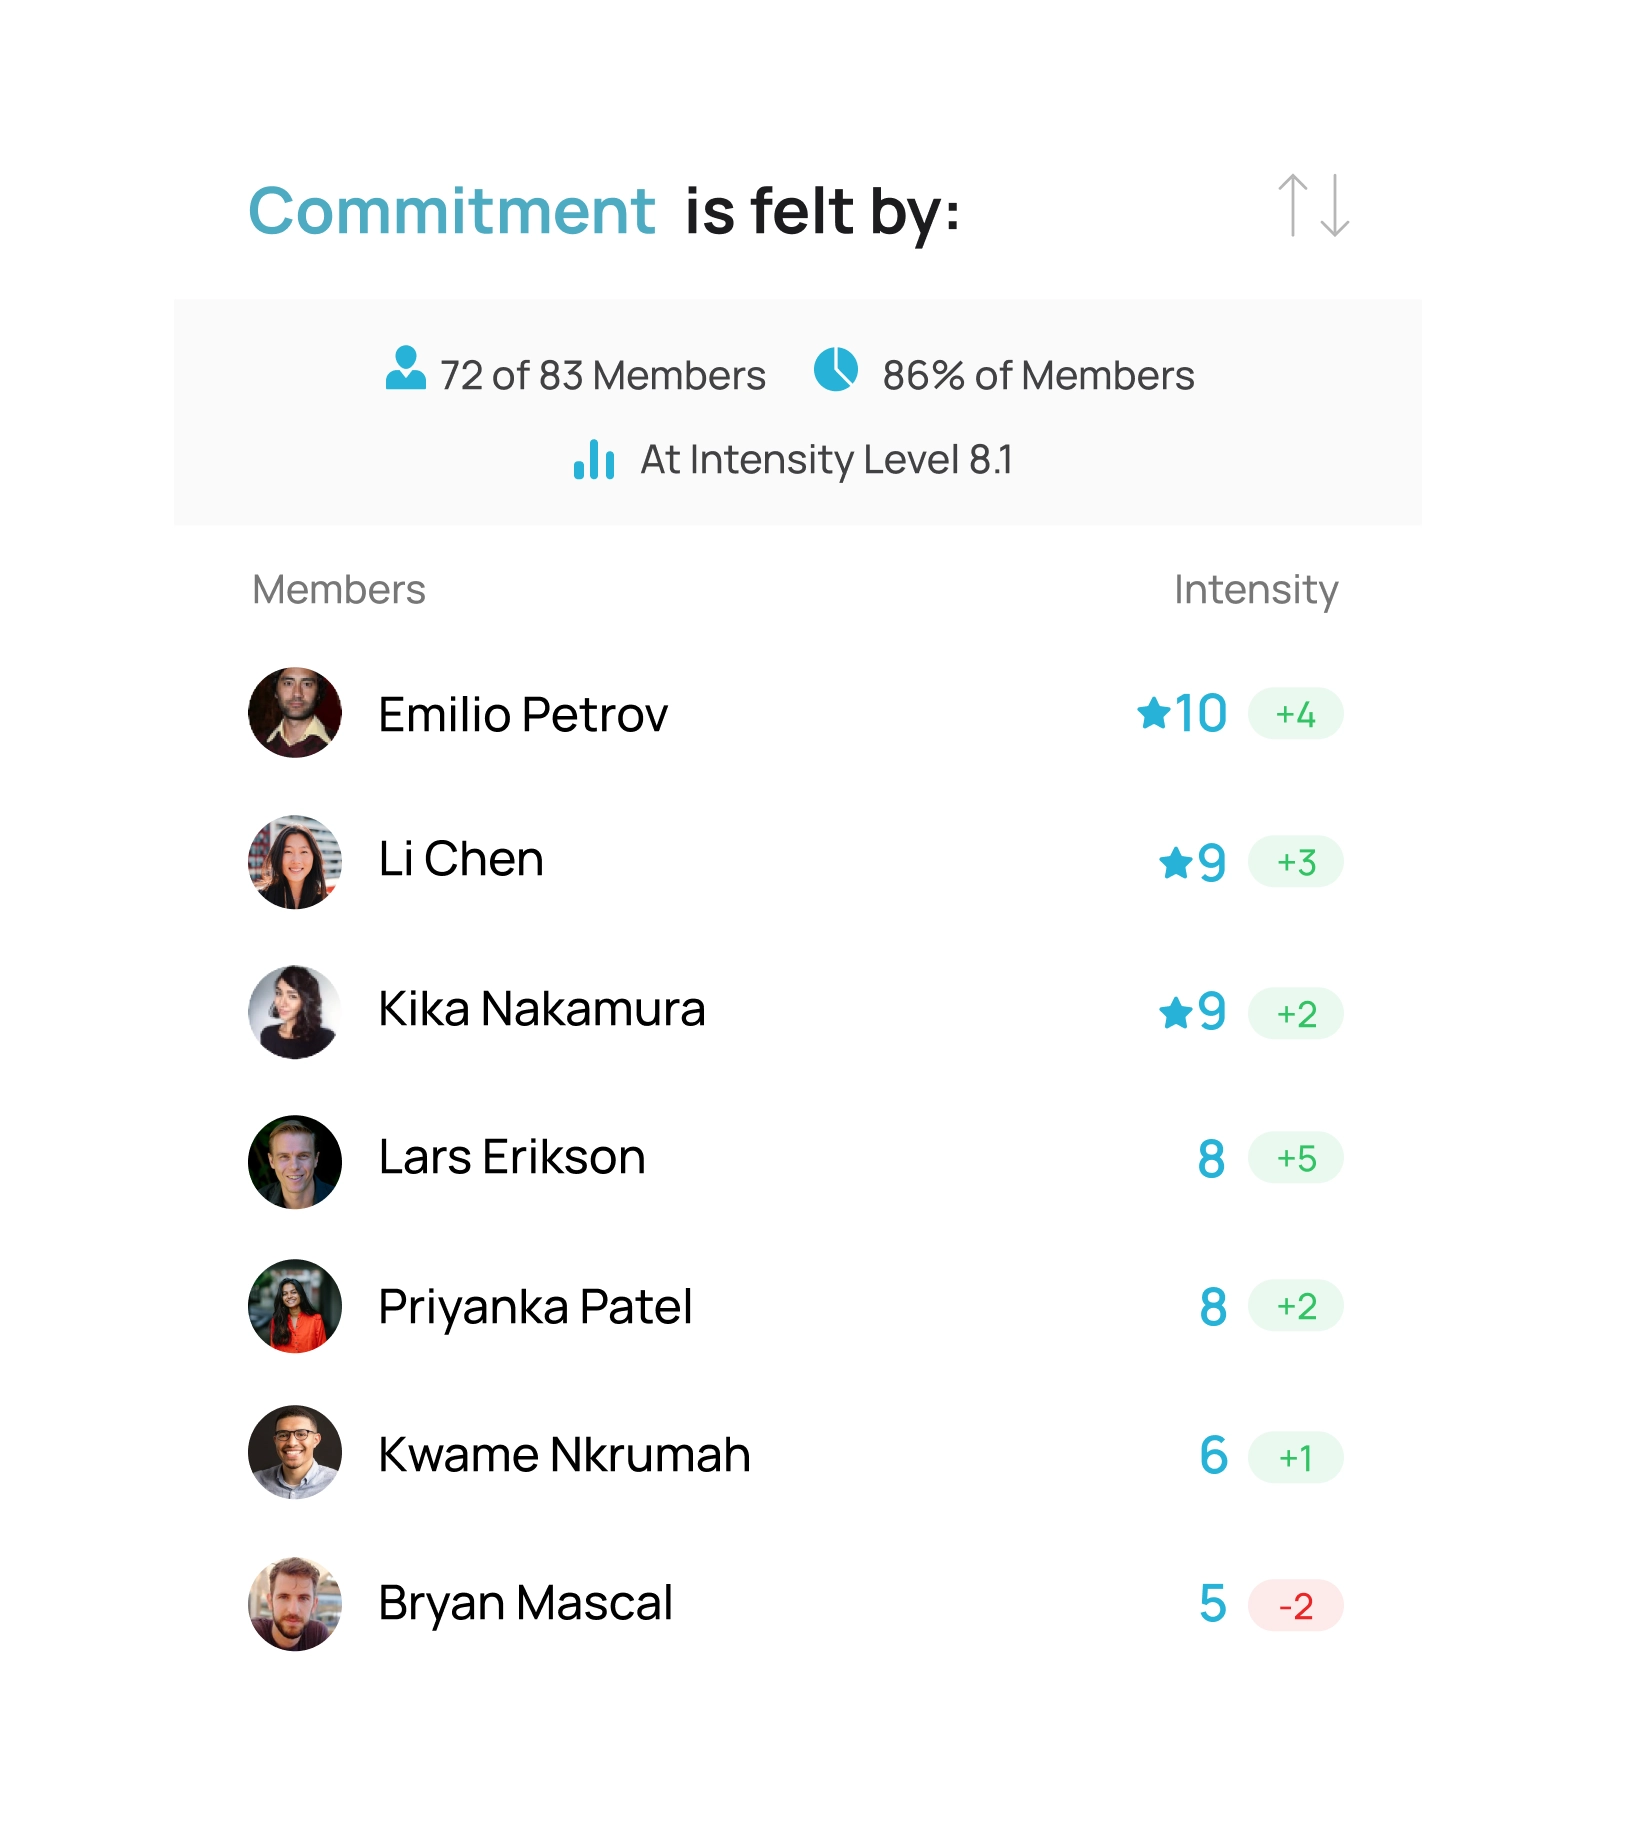Click the sort arrows icon
Screen dimensions: 1640x1831
click(x=1313, y=206)
